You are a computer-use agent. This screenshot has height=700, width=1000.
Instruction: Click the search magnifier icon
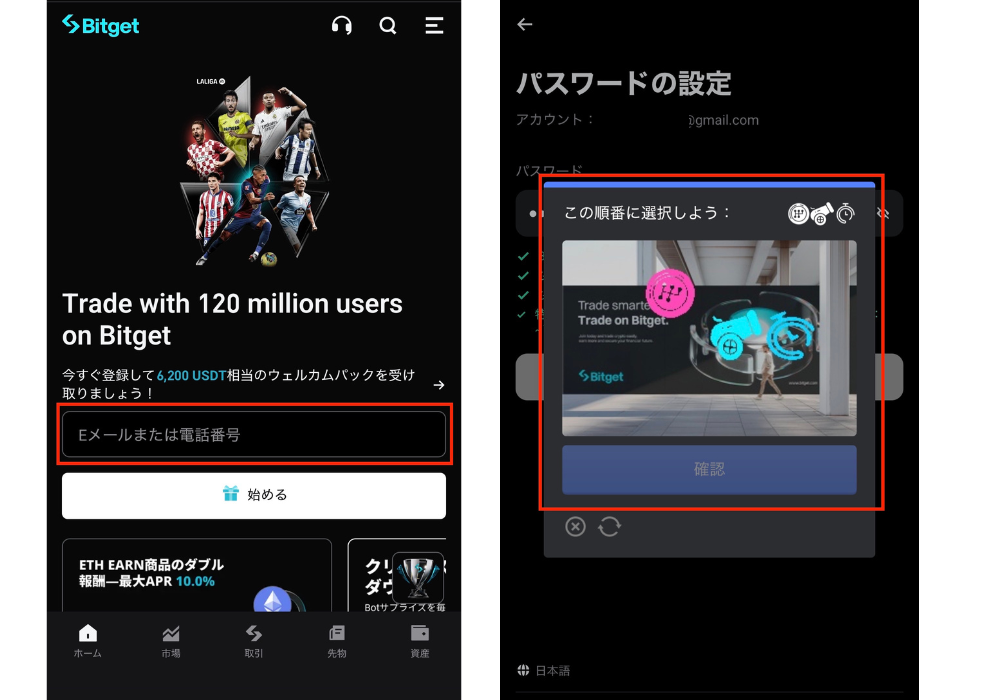[388, 26]
